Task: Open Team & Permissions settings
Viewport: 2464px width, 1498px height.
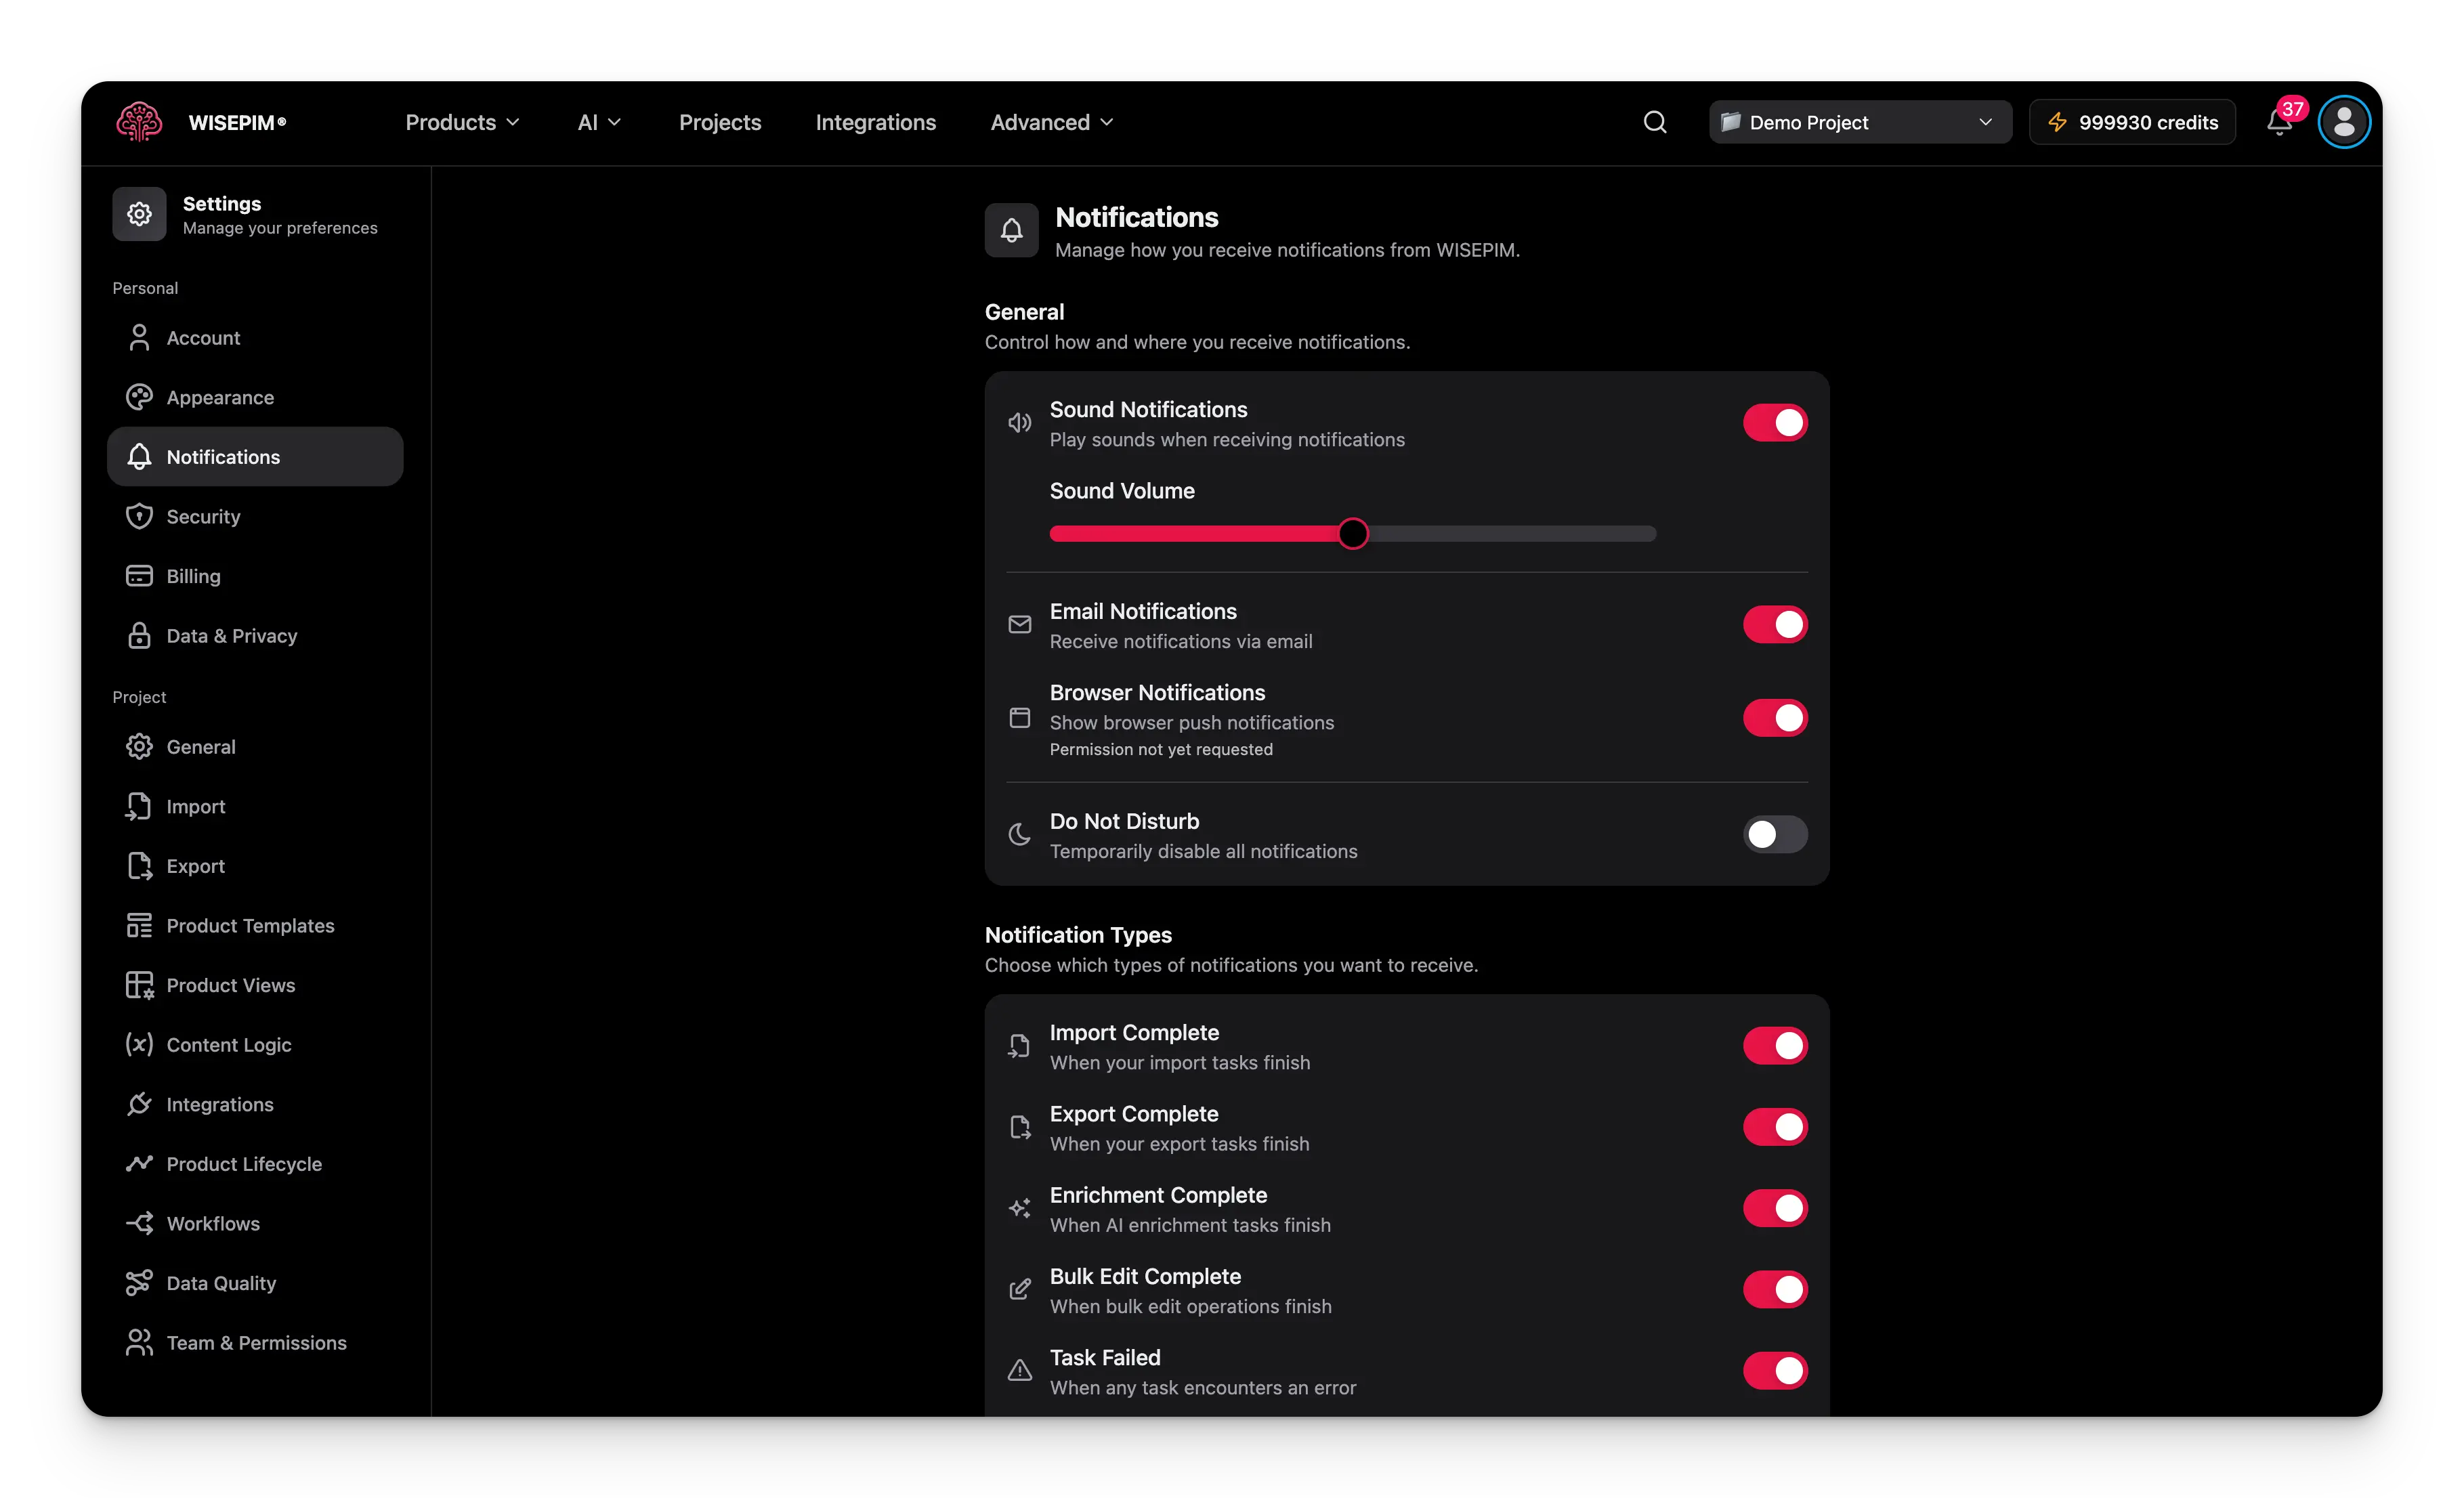Action: (256, 1342)
